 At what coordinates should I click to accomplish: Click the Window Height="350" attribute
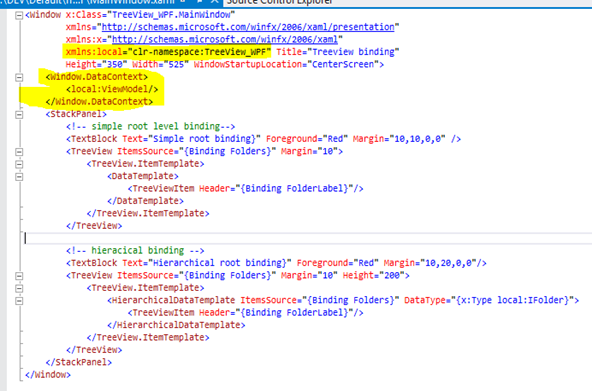point(96,64)
